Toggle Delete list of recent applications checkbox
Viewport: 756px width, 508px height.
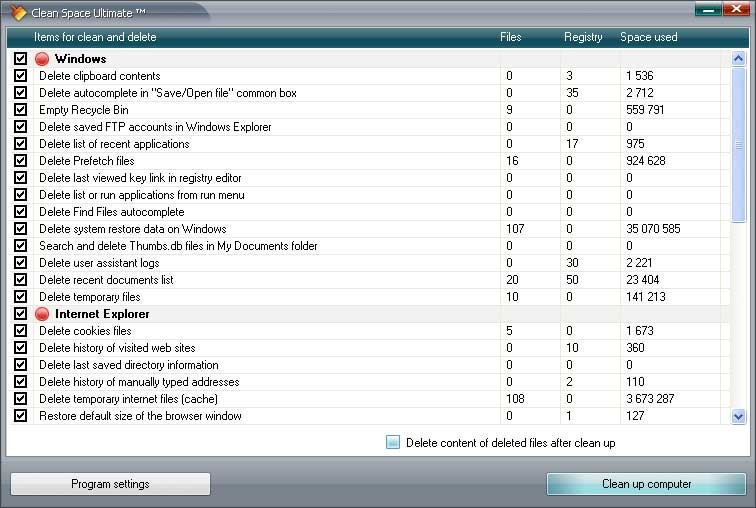coord(20,144)
